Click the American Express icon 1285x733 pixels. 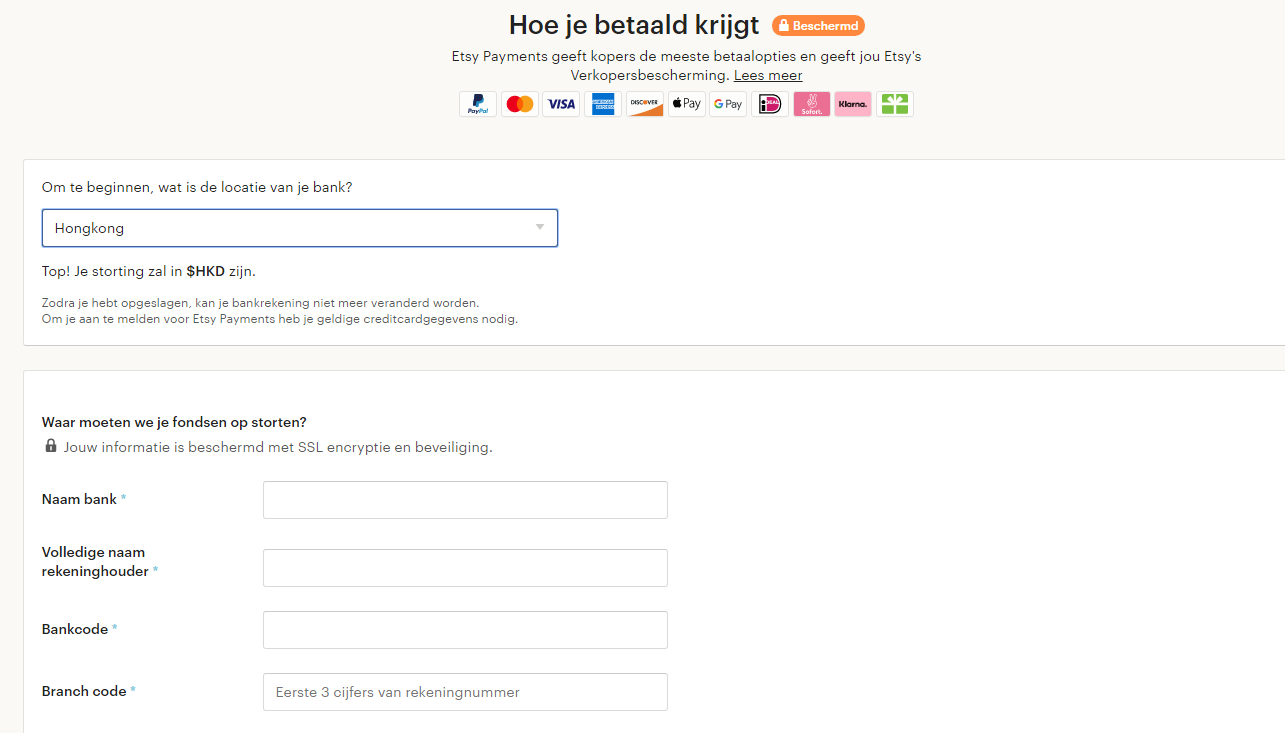(603, 104)
